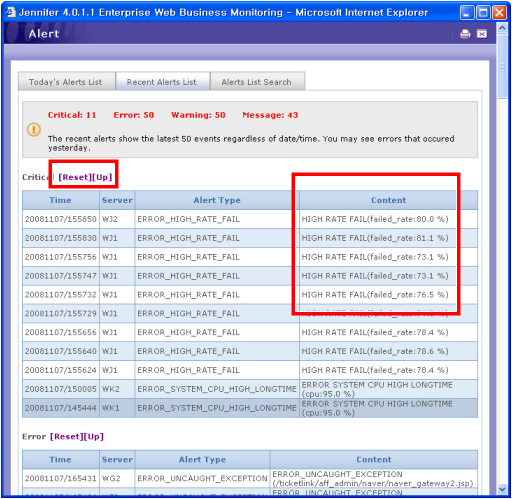Click ERROR_SYSTEM_CPU_HIGH_LONGTIME alert type in WK2 row
Screen dimensions: 512x499
coord(217,389)
